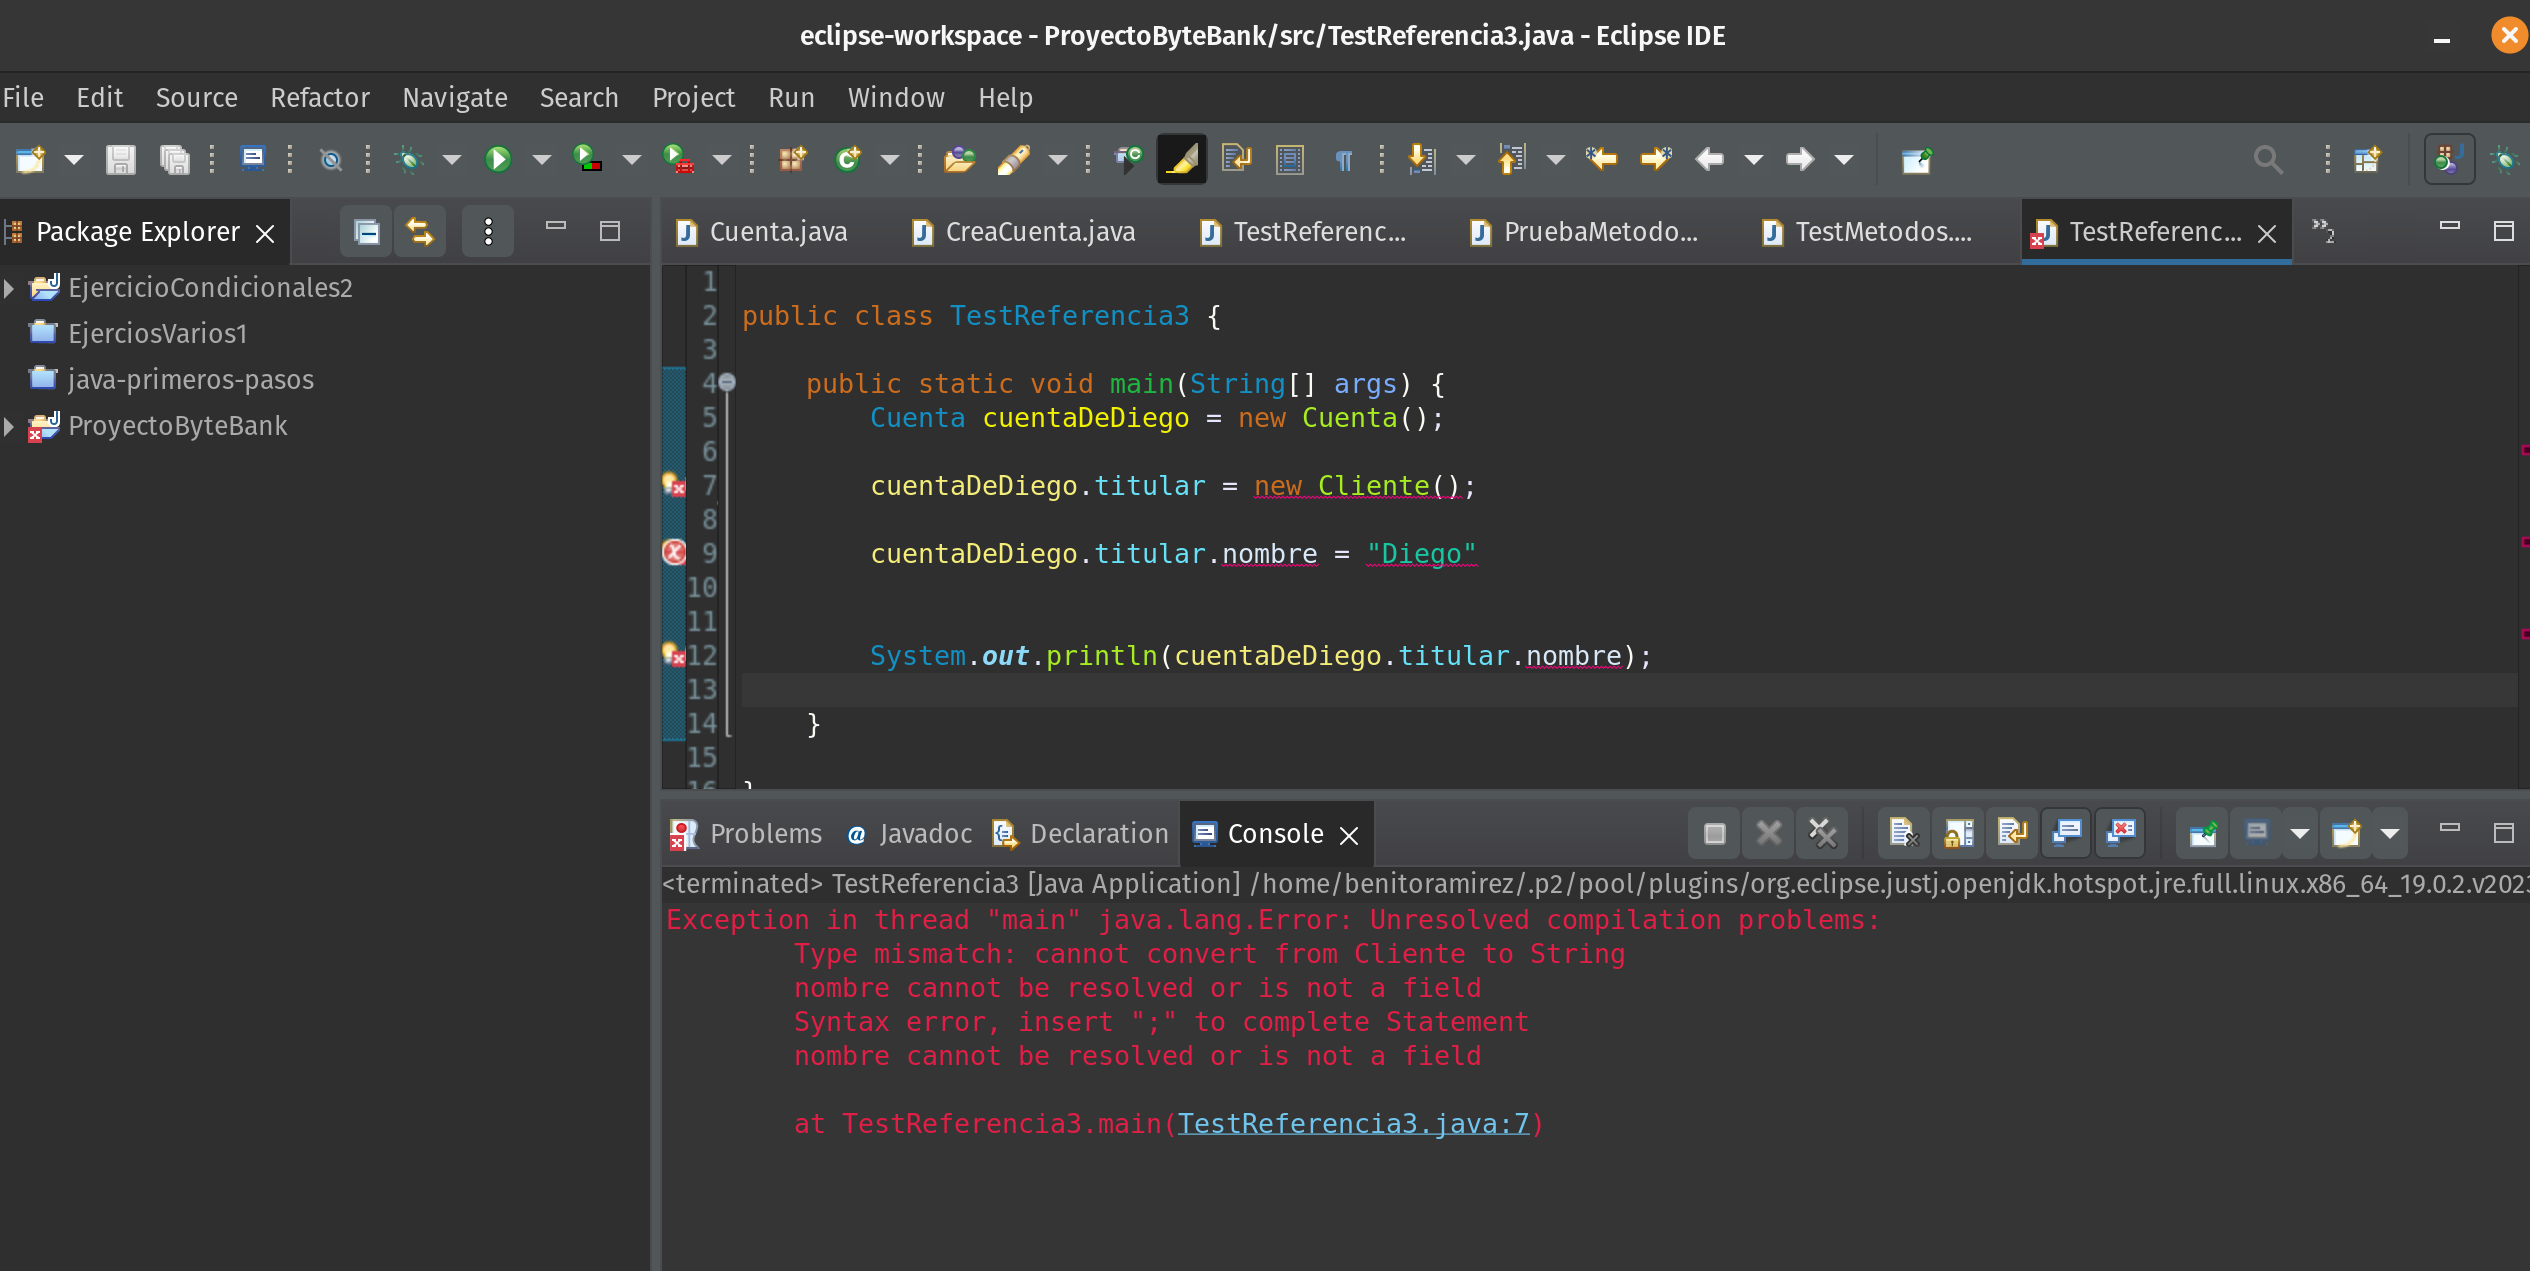The width and height of the screenshot is (2530, 1271).
Task: Click the quick-fix error marker on line 7
Action: (x=675, y=485)
